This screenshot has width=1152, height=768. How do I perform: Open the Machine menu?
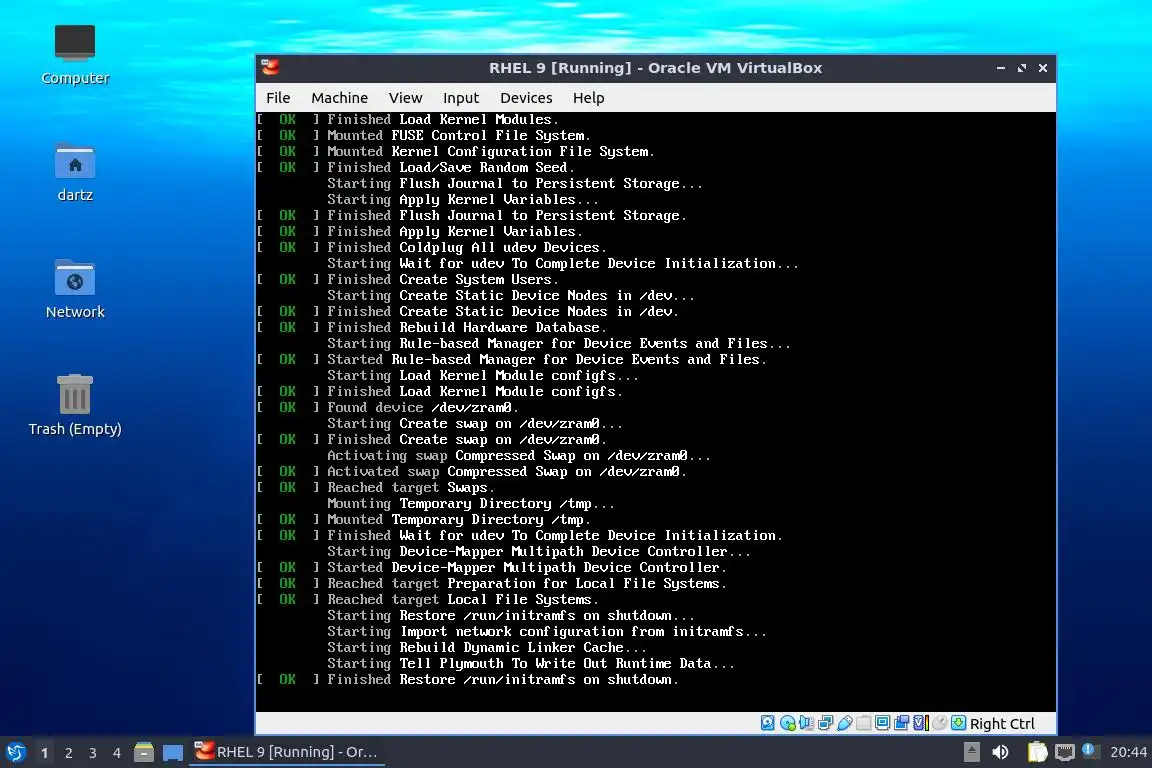click(339, 98)
